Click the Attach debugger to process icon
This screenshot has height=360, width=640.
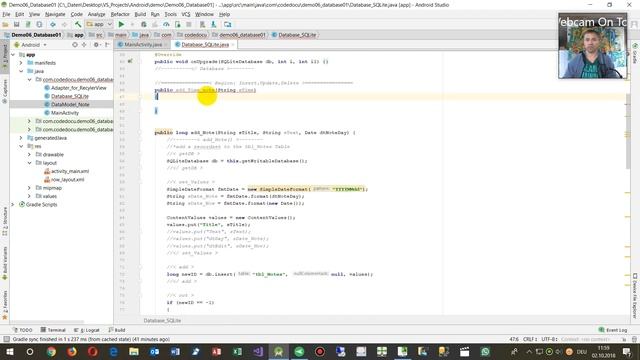[x=178, y=24]
